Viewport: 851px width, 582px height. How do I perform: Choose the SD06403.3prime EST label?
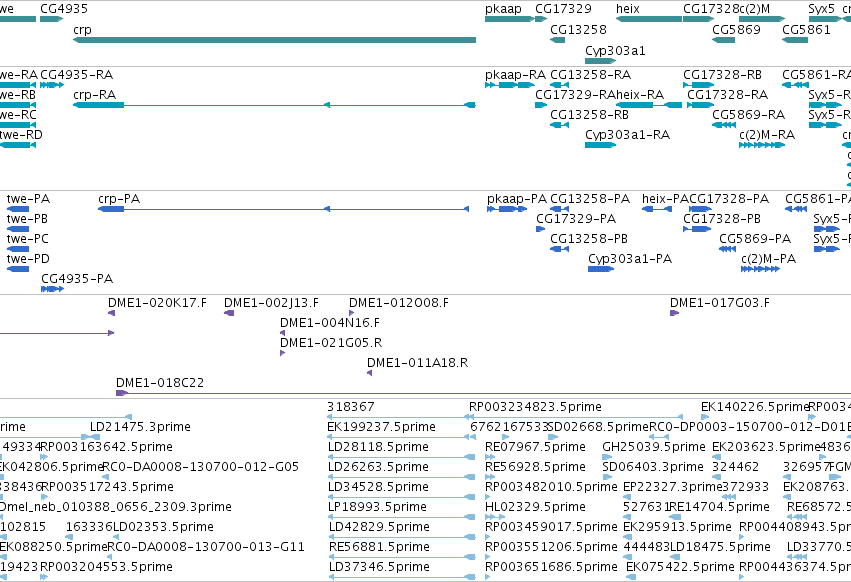[x=653, y=467]
